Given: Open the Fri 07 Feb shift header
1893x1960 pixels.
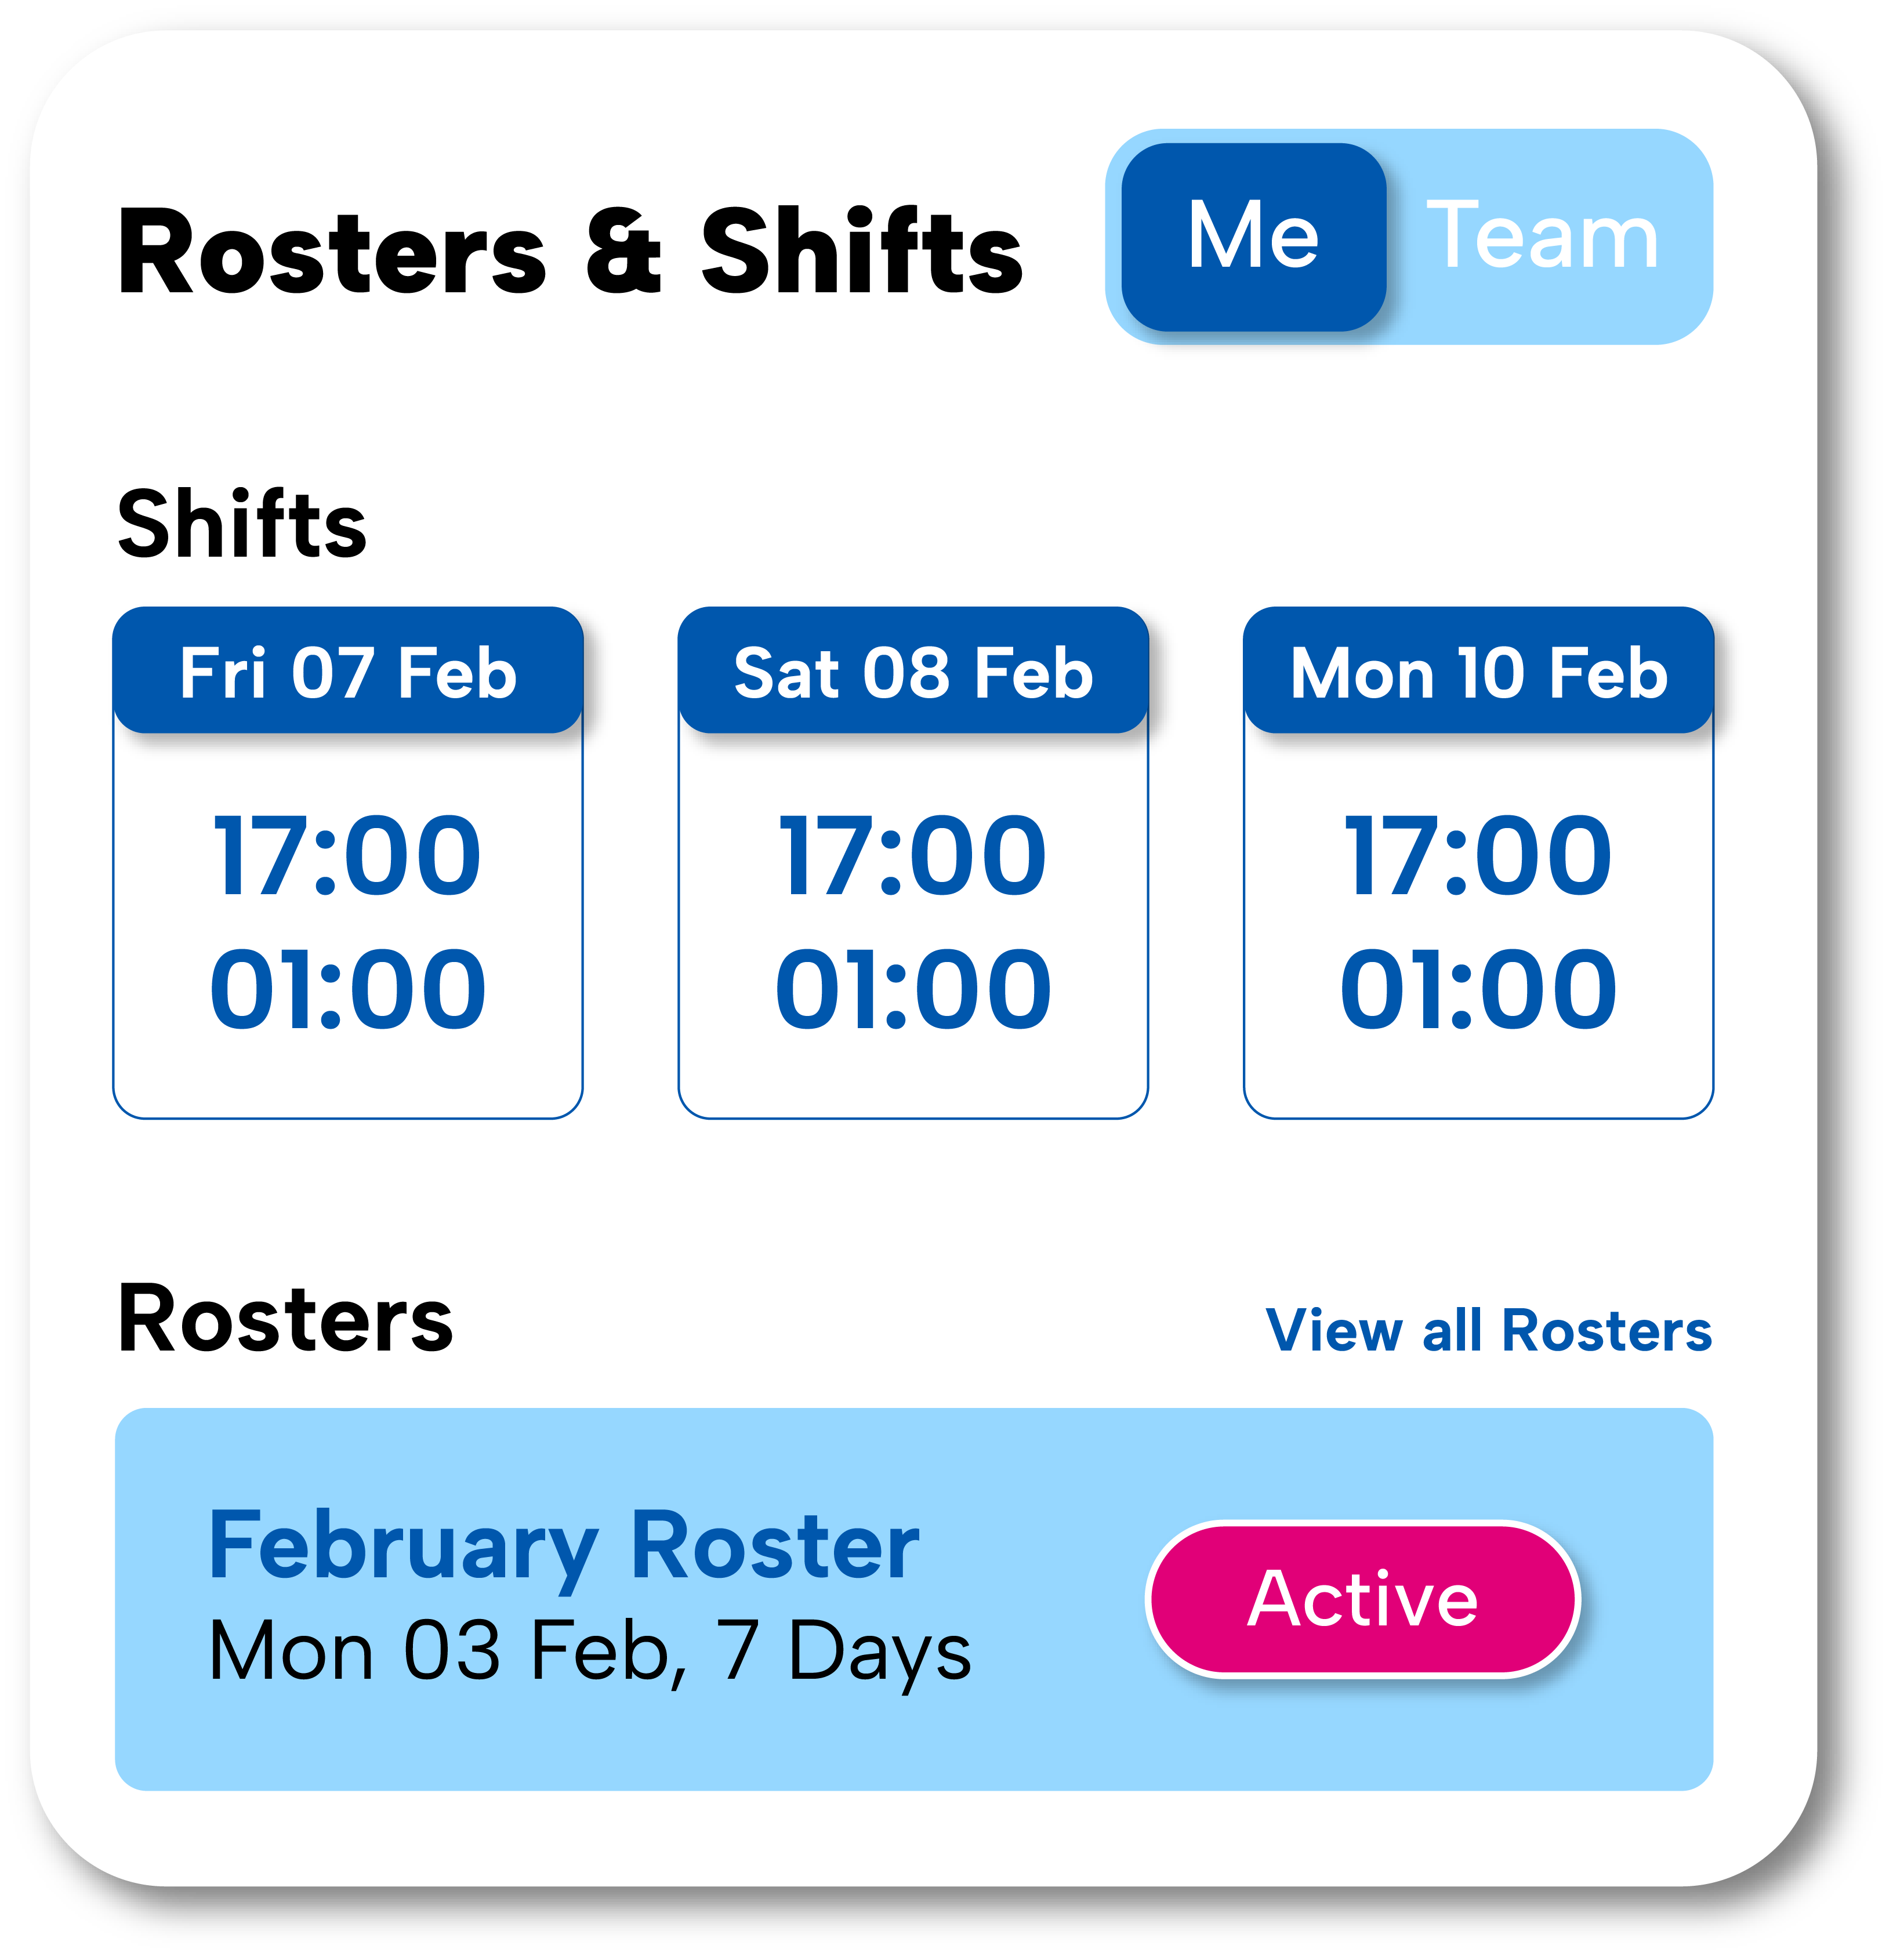Looking at the screenshot, I should click(348, 671).
